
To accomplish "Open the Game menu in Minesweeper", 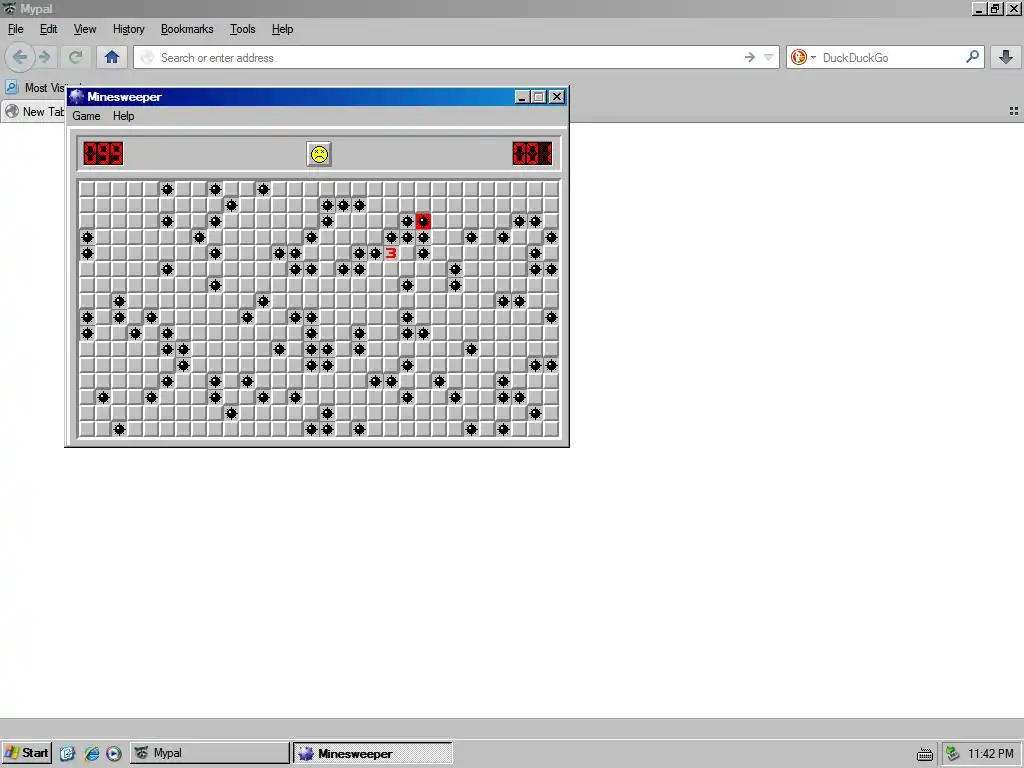I will (x=86, y=116).
